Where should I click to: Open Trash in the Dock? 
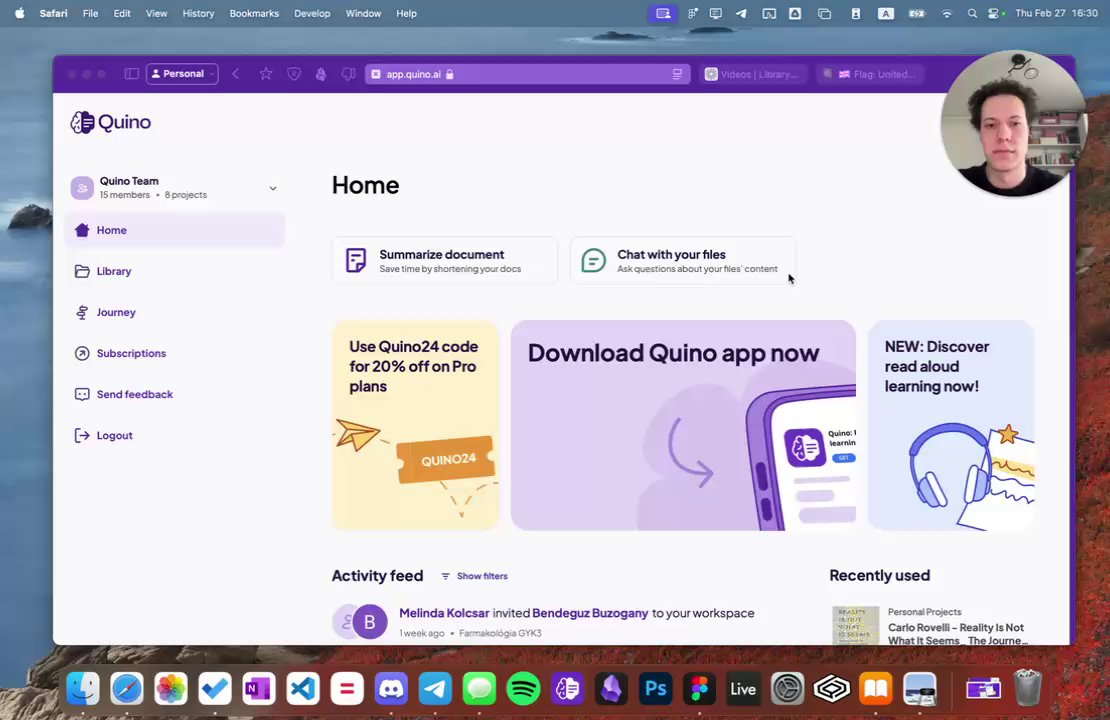pos(1027,688)
